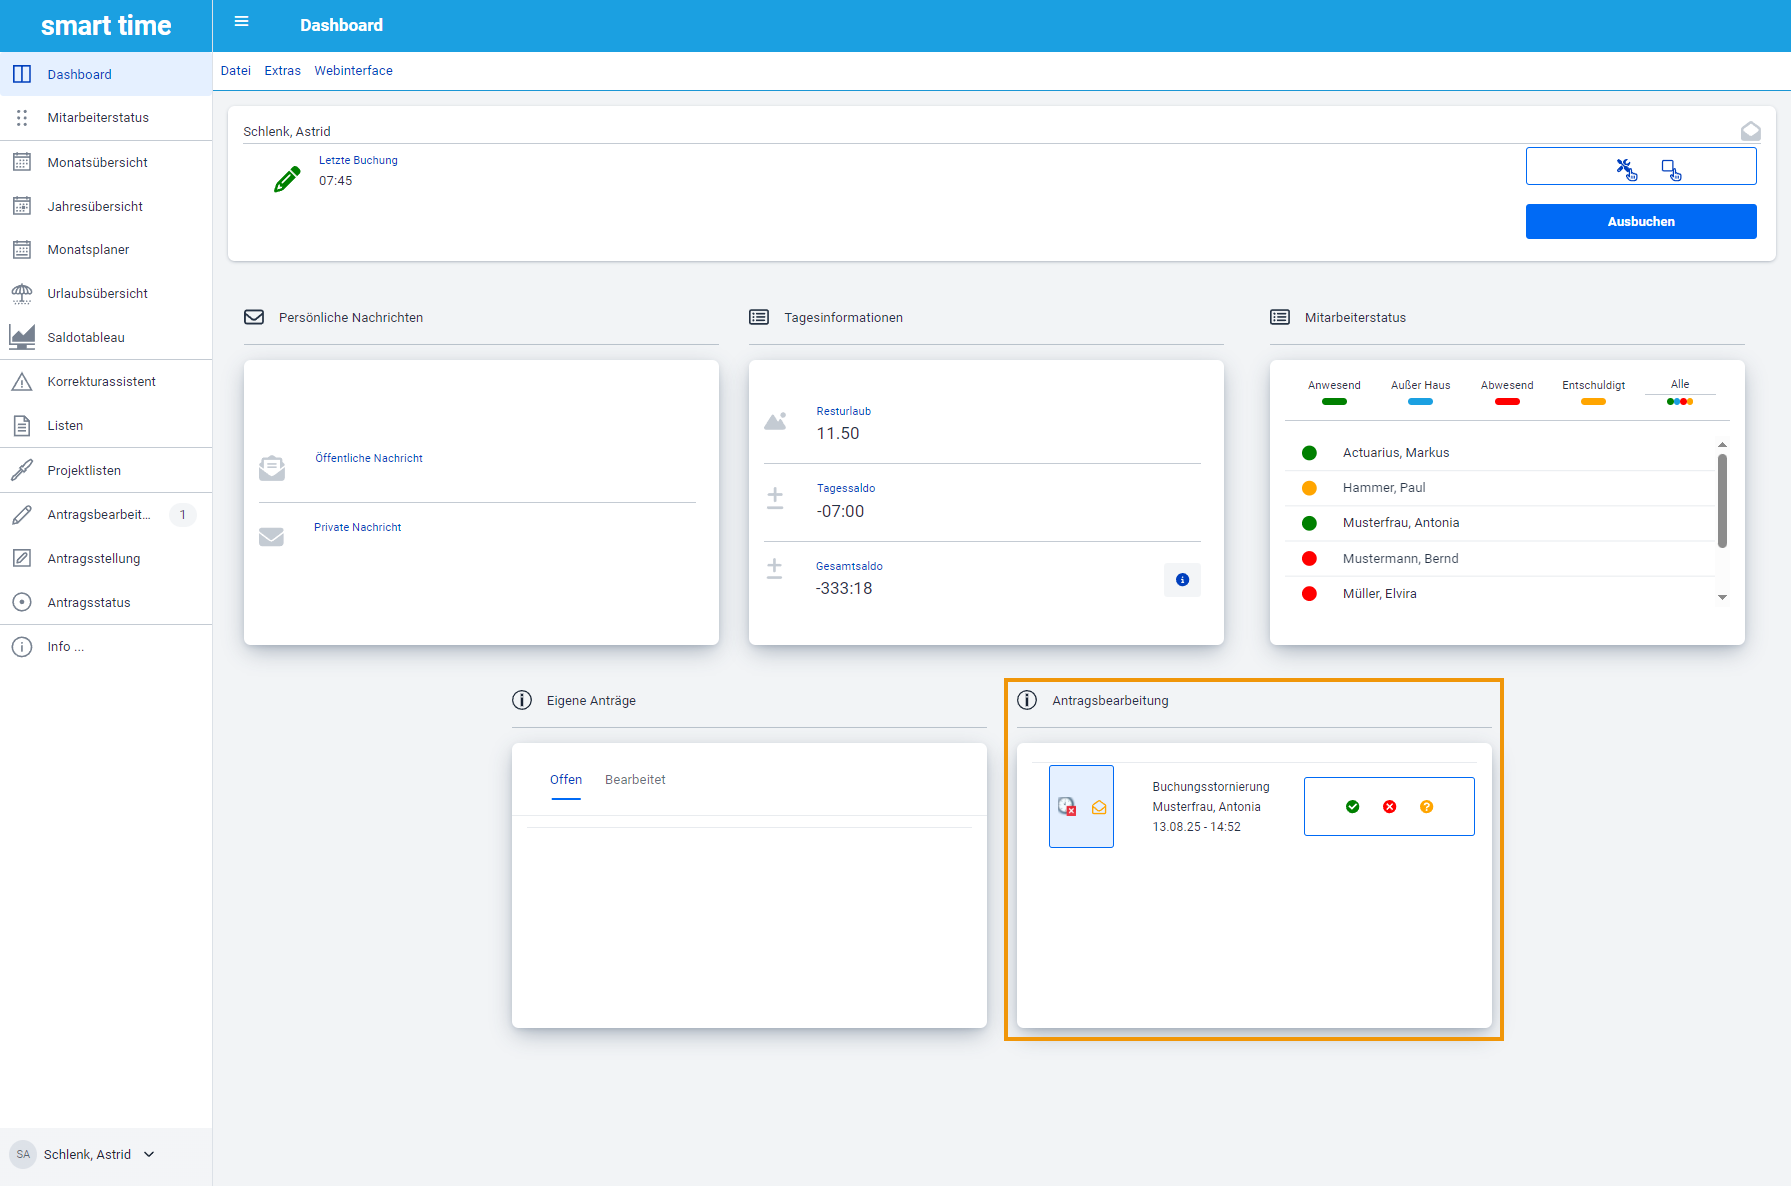Reject request with red X icon
1791x1186 pixels.
[1389, 807]
